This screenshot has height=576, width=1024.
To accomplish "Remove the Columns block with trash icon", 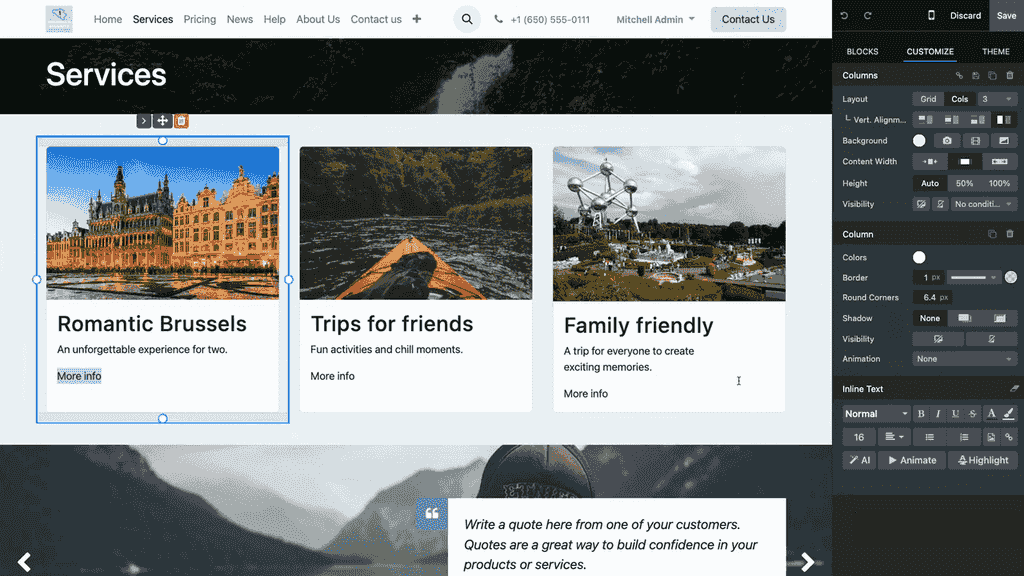I will point(1010,76).
